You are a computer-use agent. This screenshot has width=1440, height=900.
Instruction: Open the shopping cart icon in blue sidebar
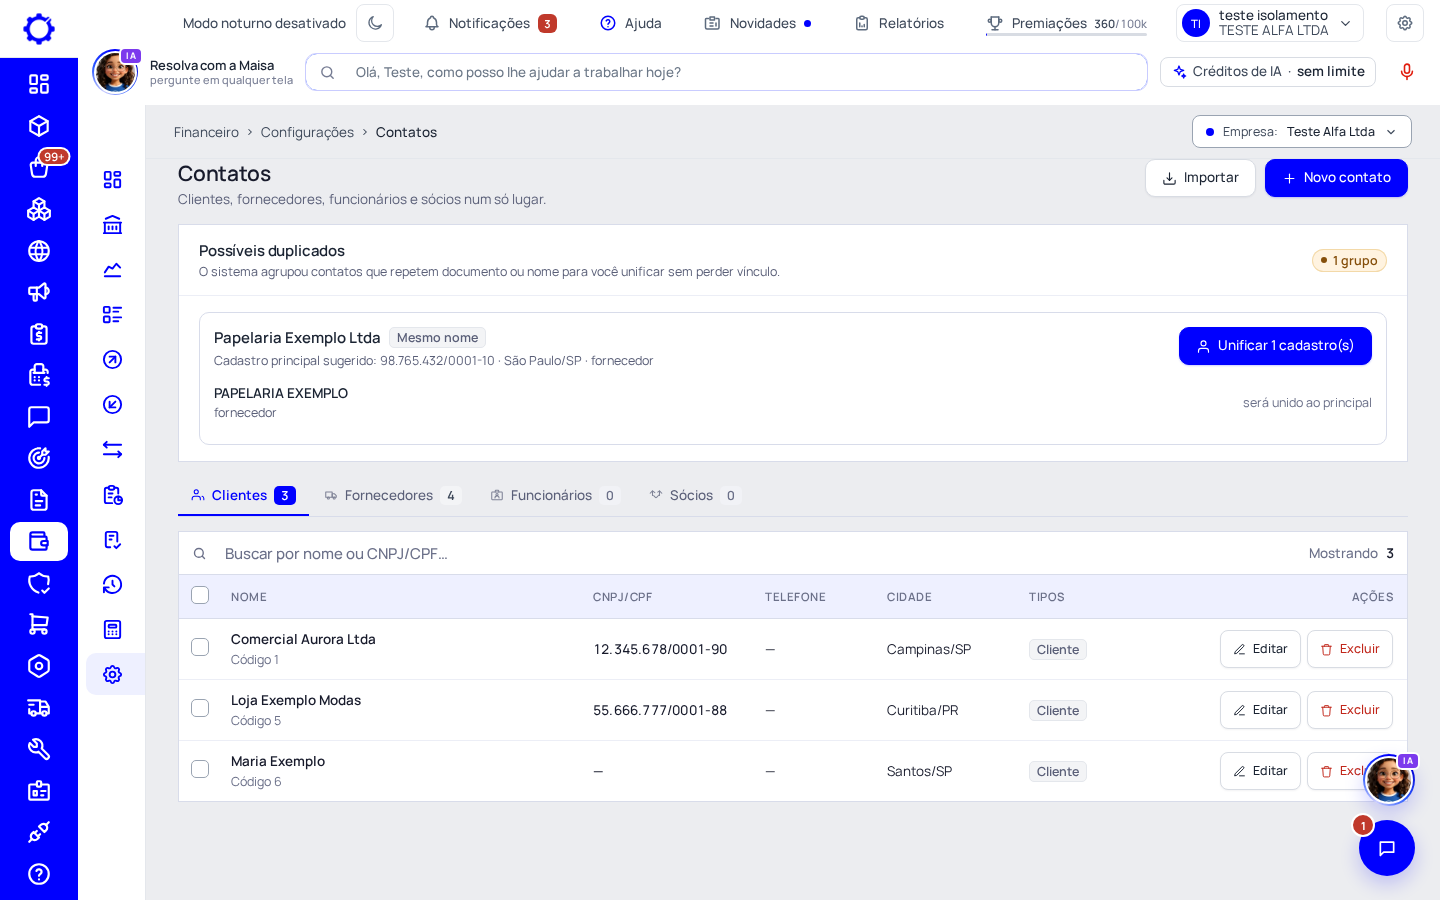[39, 624]
